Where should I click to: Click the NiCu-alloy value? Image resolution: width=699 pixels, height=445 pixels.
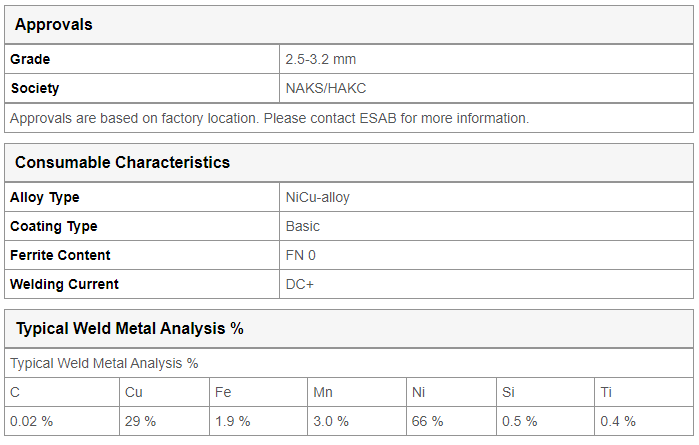[317, 197]
